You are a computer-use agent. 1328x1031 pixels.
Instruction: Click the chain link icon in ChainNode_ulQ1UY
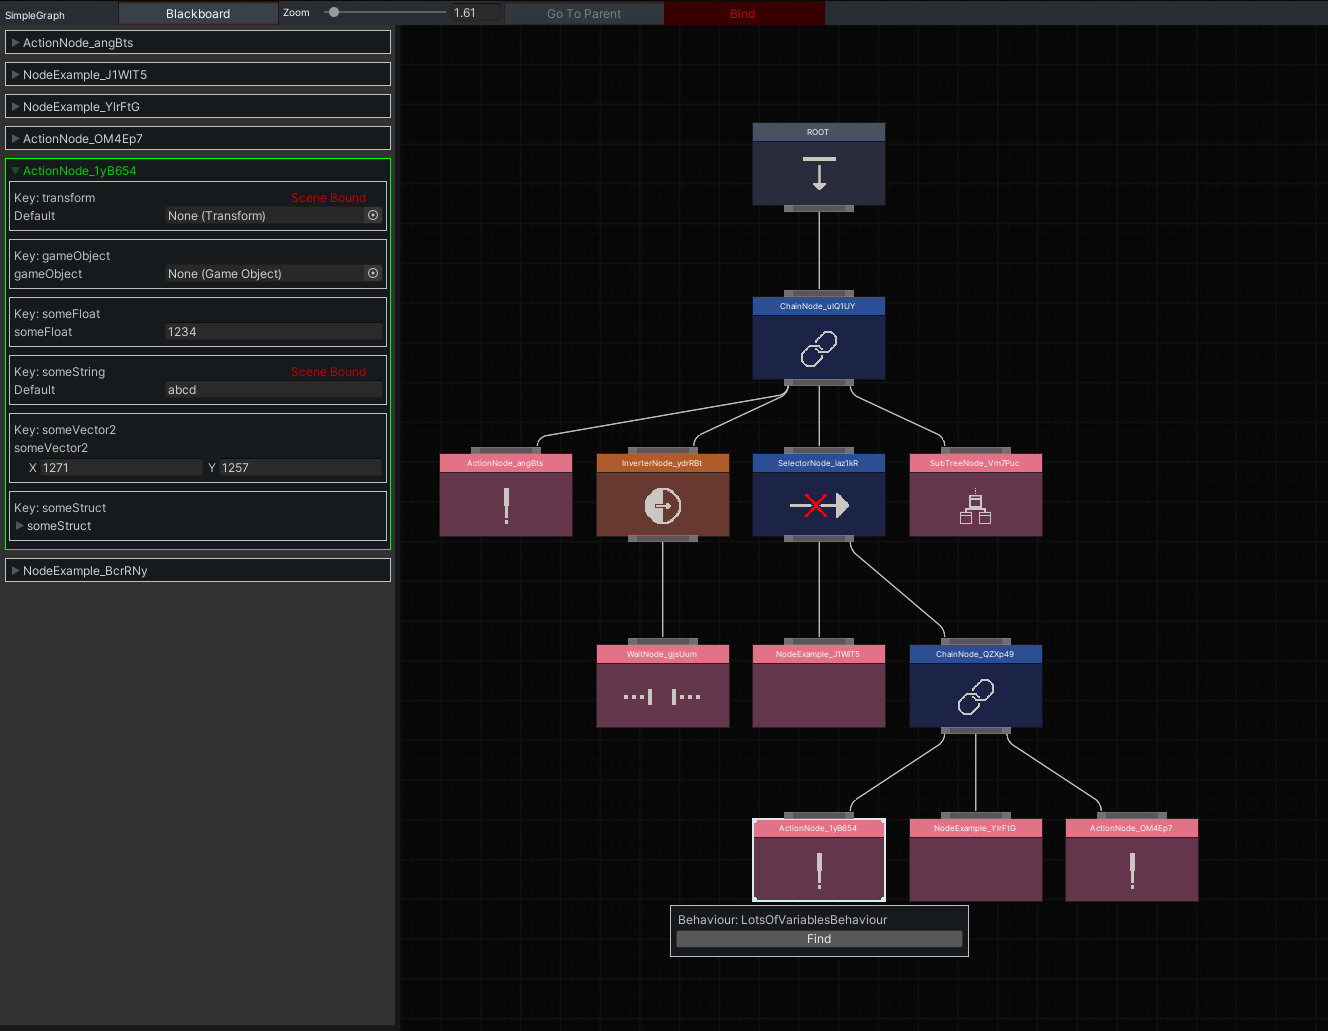pos(819,348)
